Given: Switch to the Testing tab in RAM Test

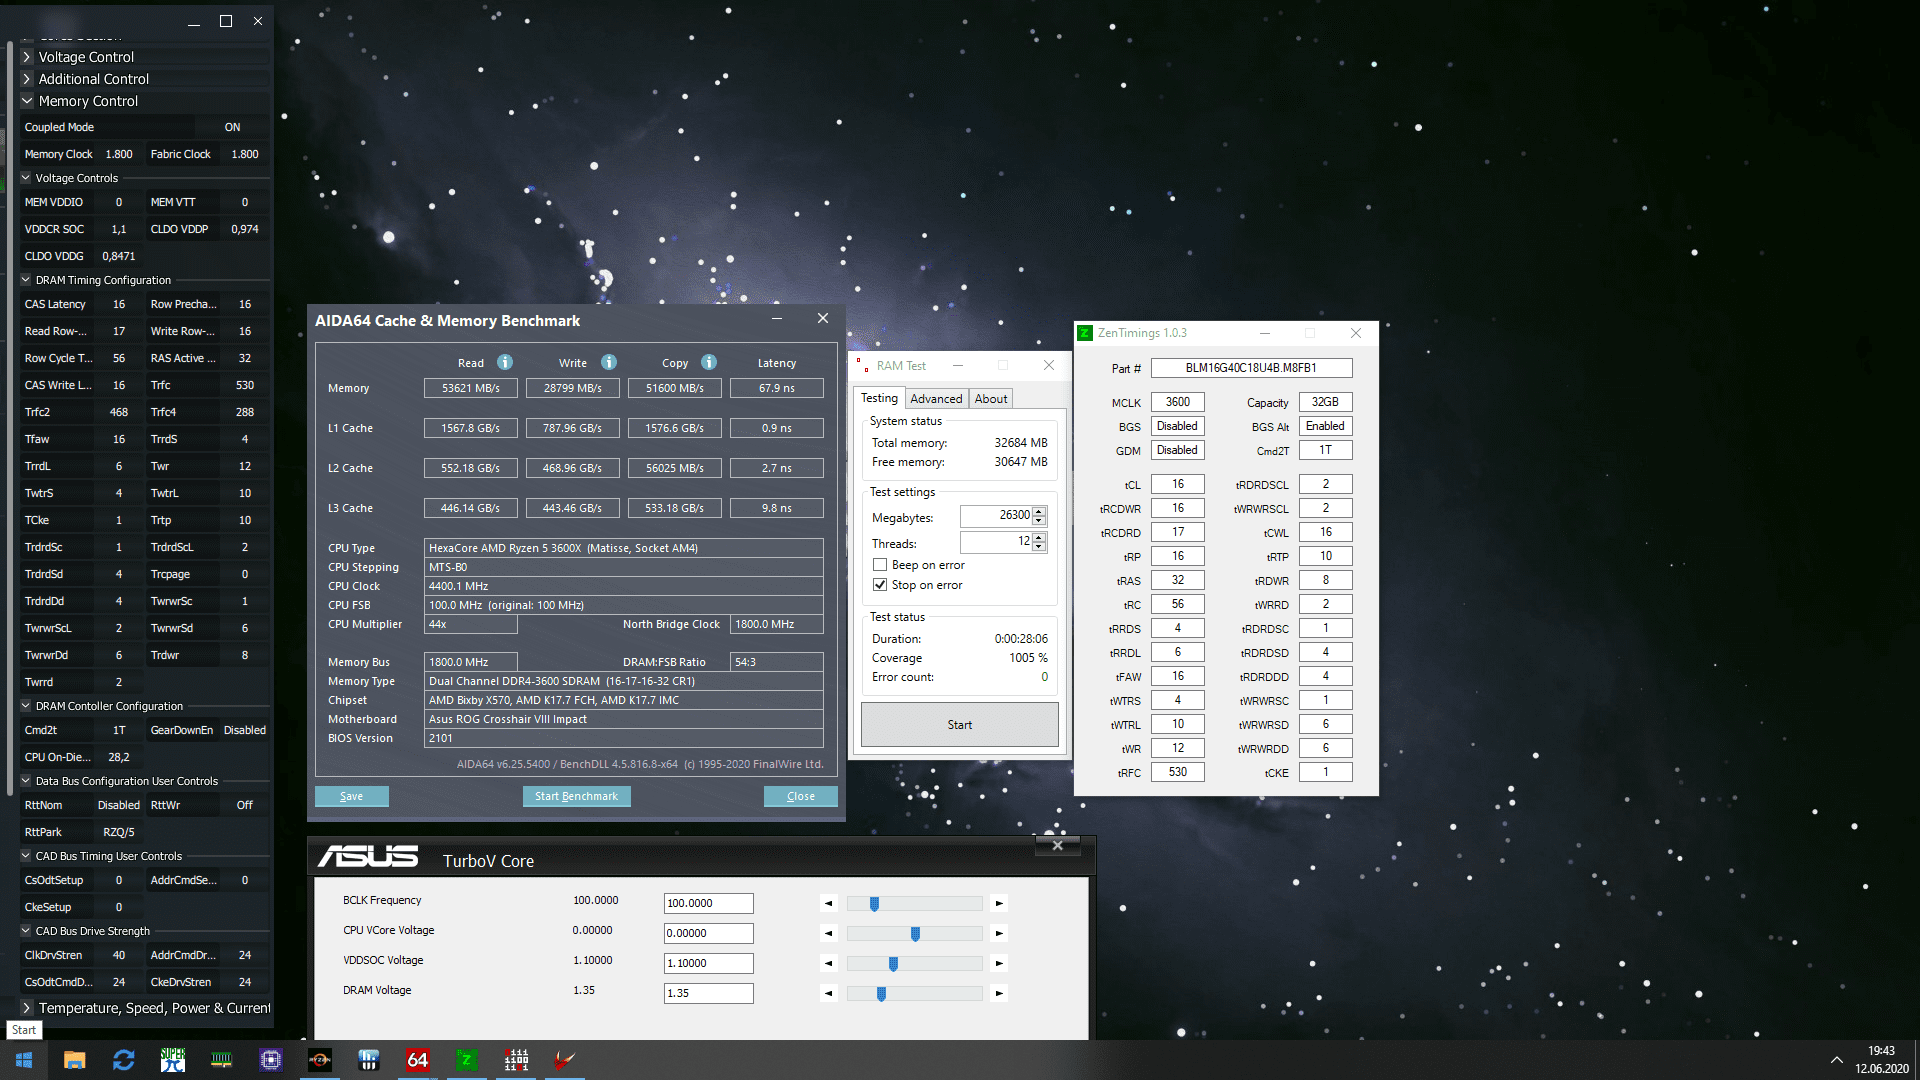Looking at the screenshot, I should tap(879, 398).
